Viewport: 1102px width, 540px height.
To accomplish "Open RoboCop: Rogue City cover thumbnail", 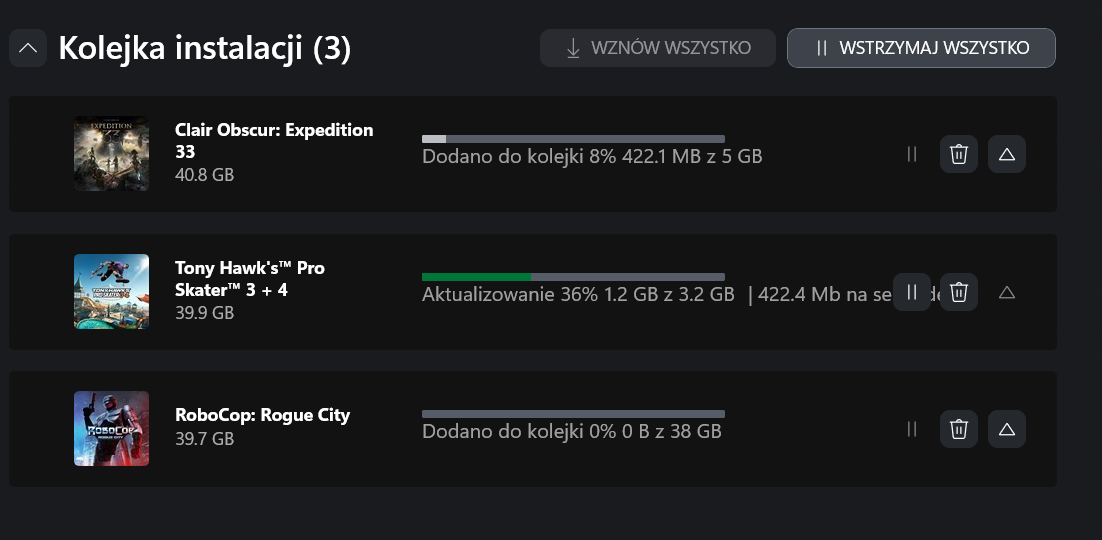I will tap(111, 428).
